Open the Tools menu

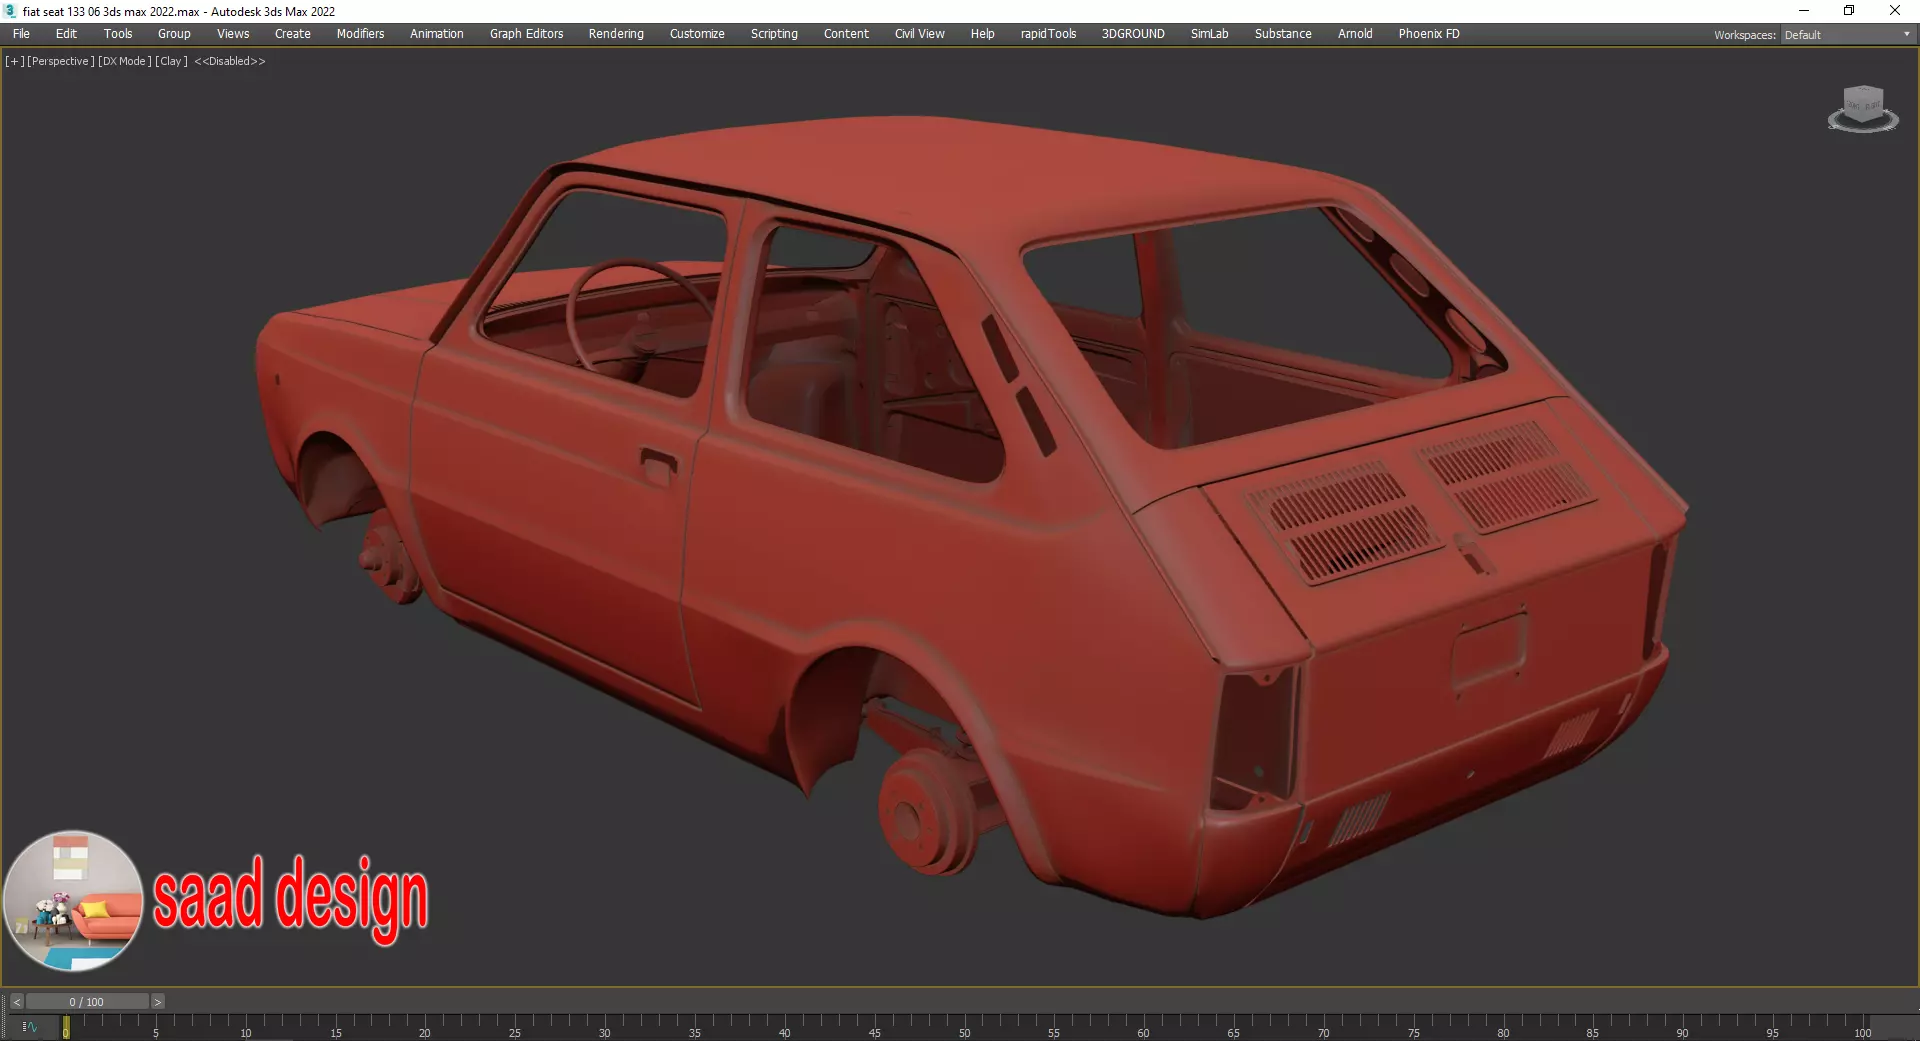[x=118, y=33]
